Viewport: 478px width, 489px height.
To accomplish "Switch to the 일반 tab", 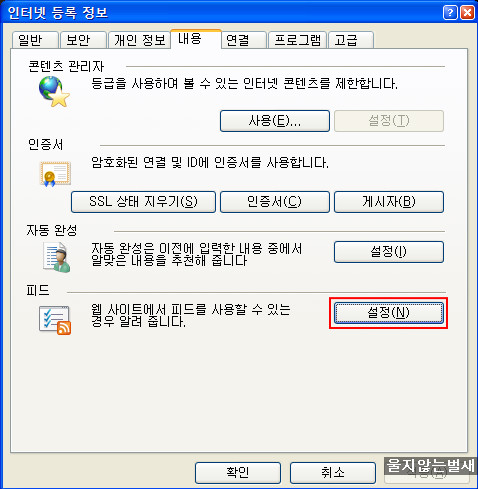I will pos(35,40).
